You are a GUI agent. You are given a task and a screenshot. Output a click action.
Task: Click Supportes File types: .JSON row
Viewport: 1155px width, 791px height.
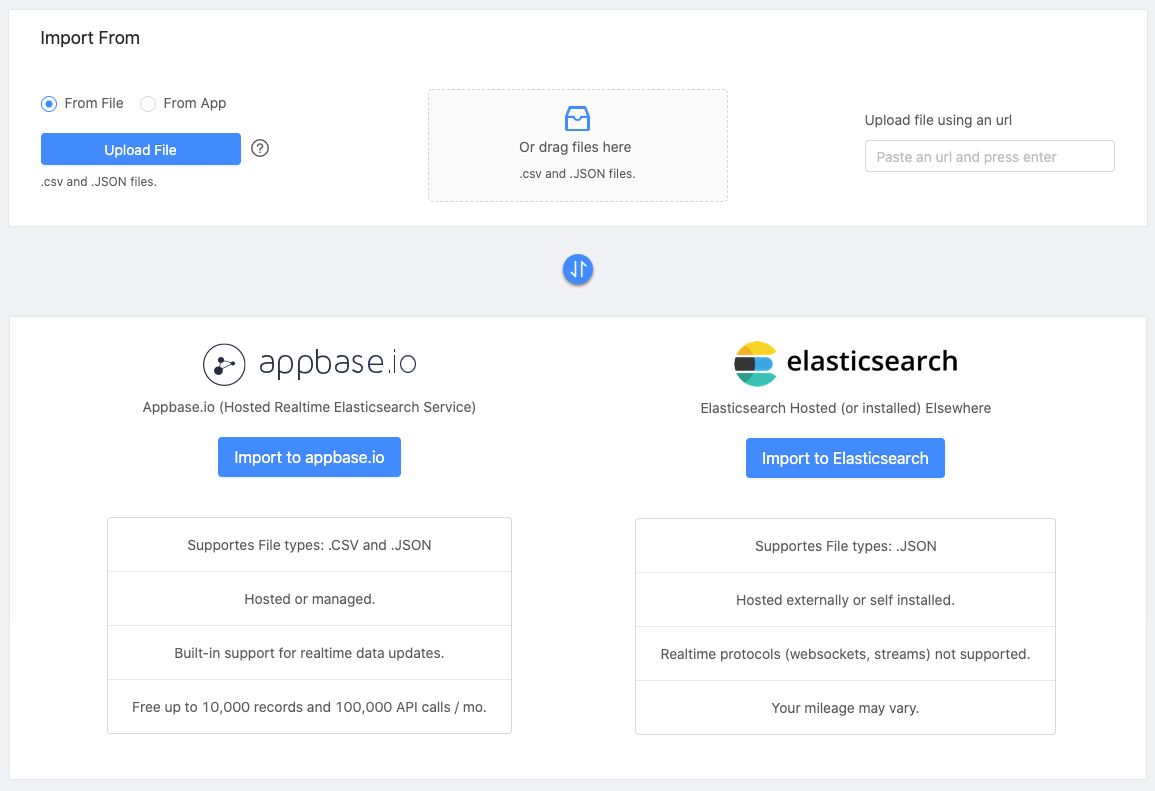pyautogui.click(x=846, y=546)
